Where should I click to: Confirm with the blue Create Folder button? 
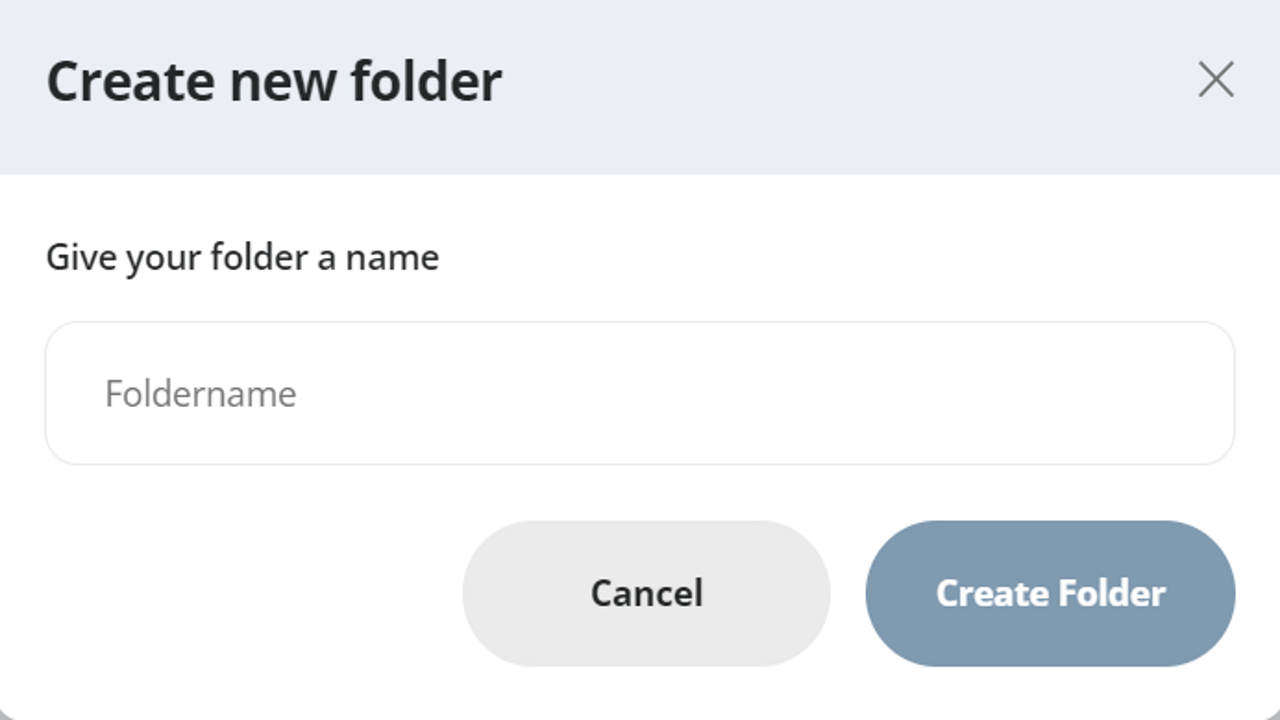pyautogui.click(x=1050, y=593)
